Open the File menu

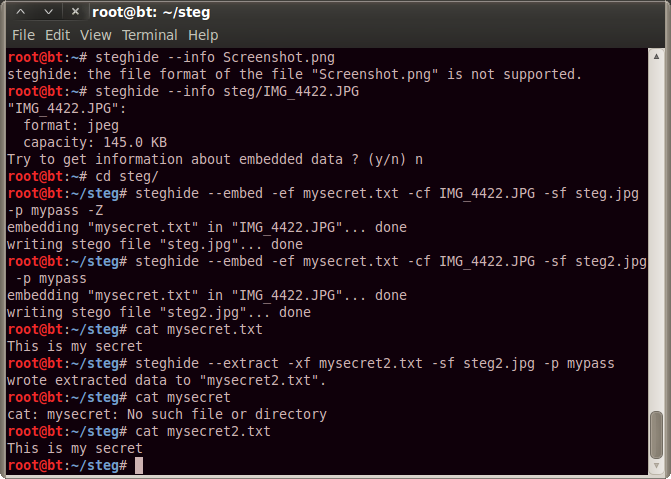[x=23, y=35]
